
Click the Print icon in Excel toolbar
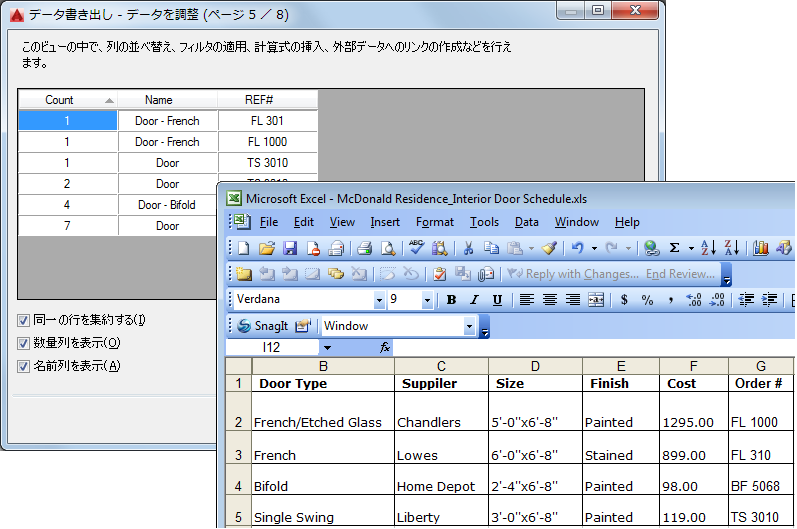point(364,248)
